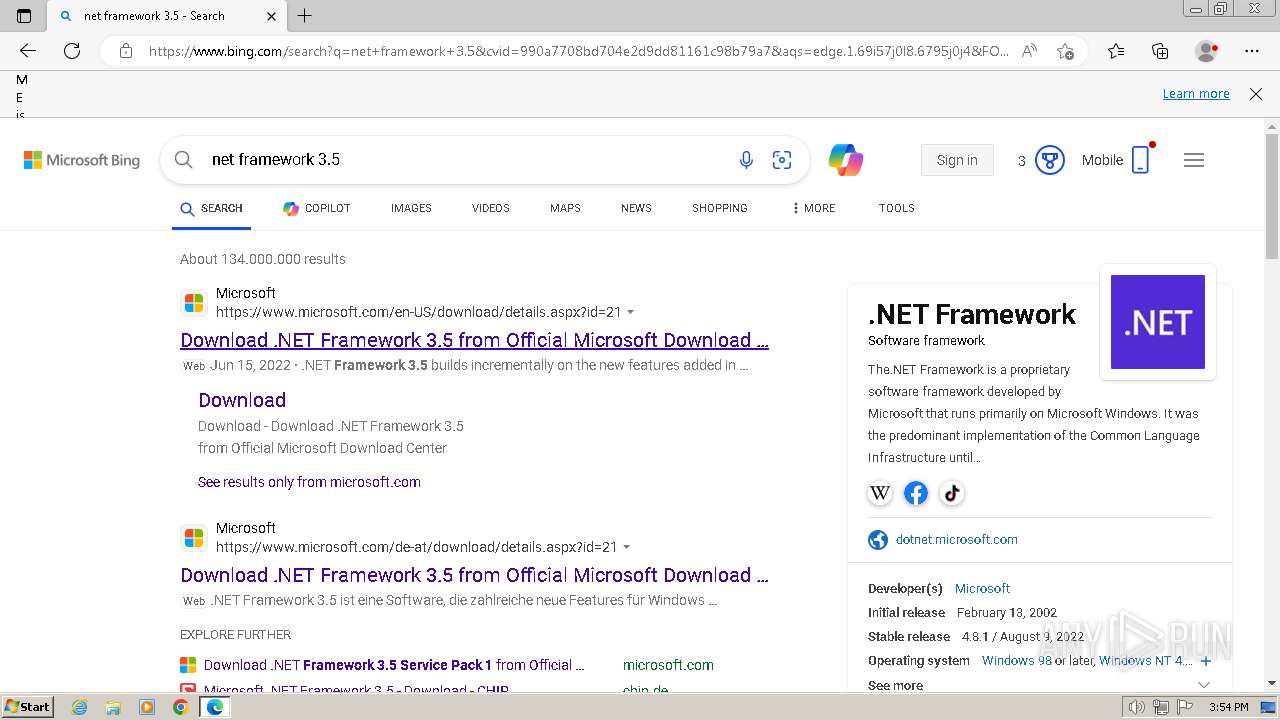Image resolution: width=1280 pixels, height=720 pixels.
Task: Open first Download .NET Framework 3.5 result
Action: click(x=474, y=340)
